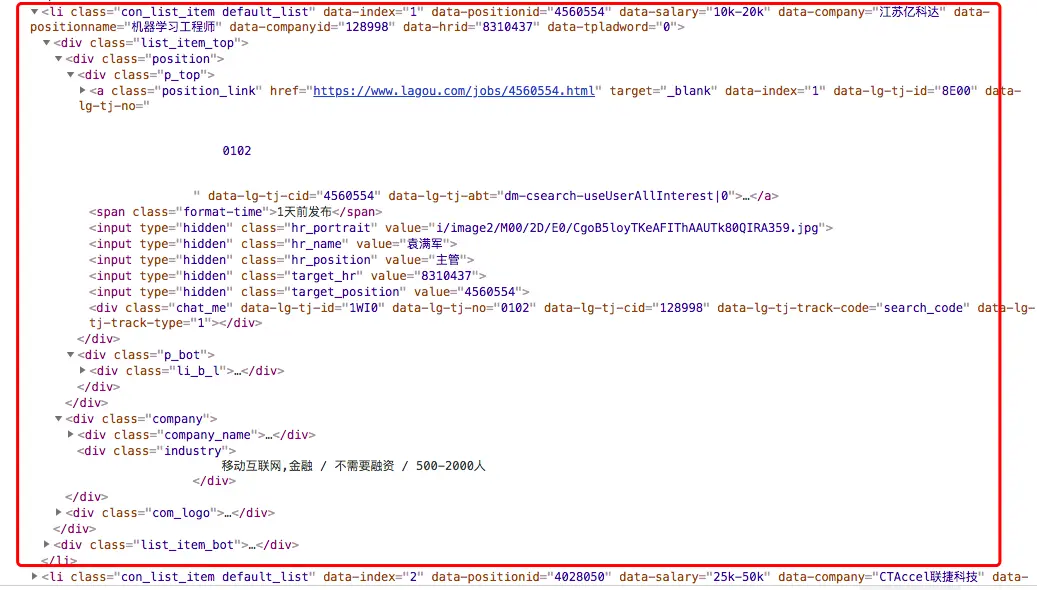Screen dimensions: 1037x590
Task: Expand the list_item_bot div node
Action: (46, 544)
